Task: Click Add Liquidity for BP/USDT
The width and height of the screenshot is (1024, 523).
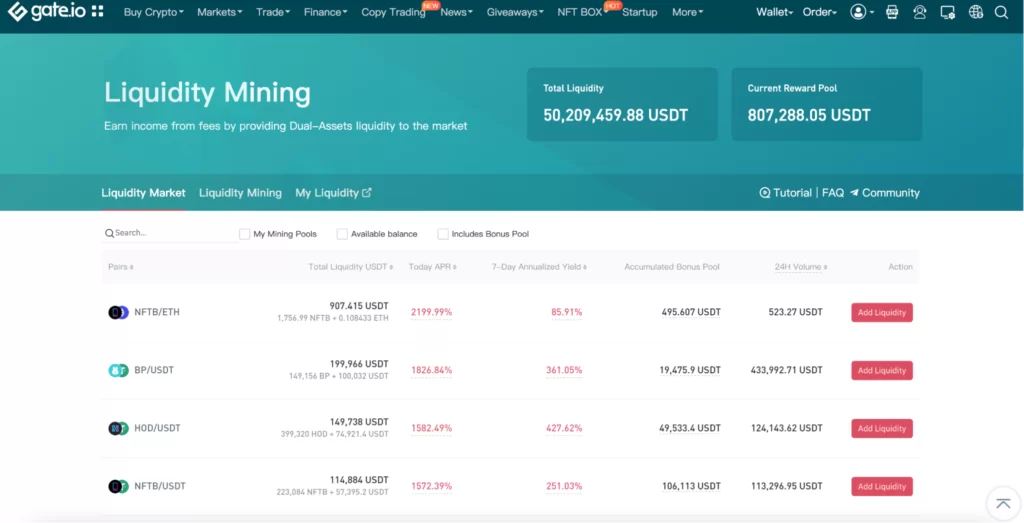Action: point(882,370)
